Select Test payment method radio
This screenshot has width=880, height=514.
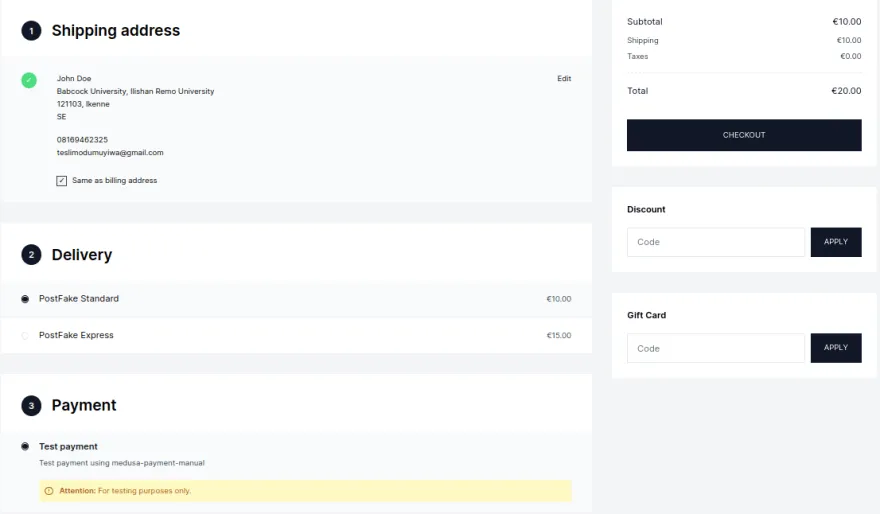click(25, 447)
